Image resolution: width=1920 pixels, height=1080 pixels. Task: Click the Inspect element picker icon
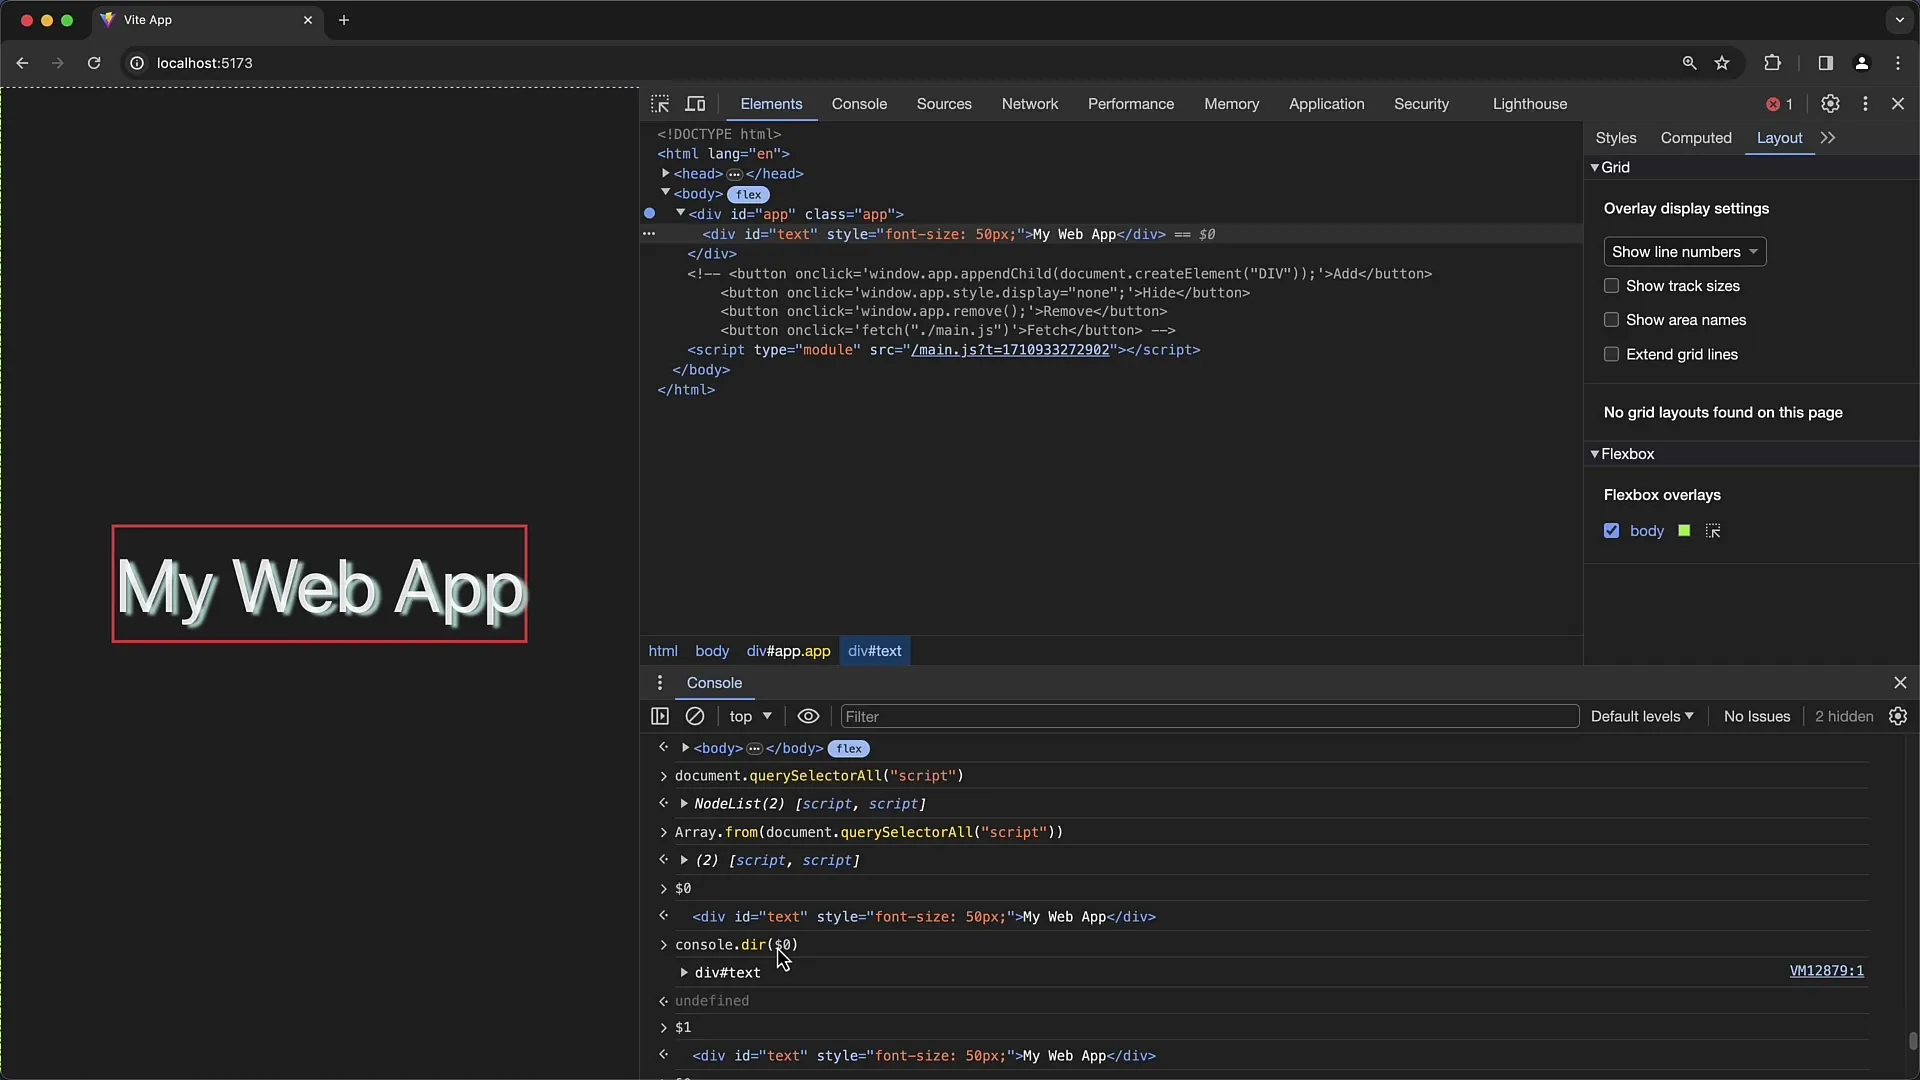(x=659, y=103)
